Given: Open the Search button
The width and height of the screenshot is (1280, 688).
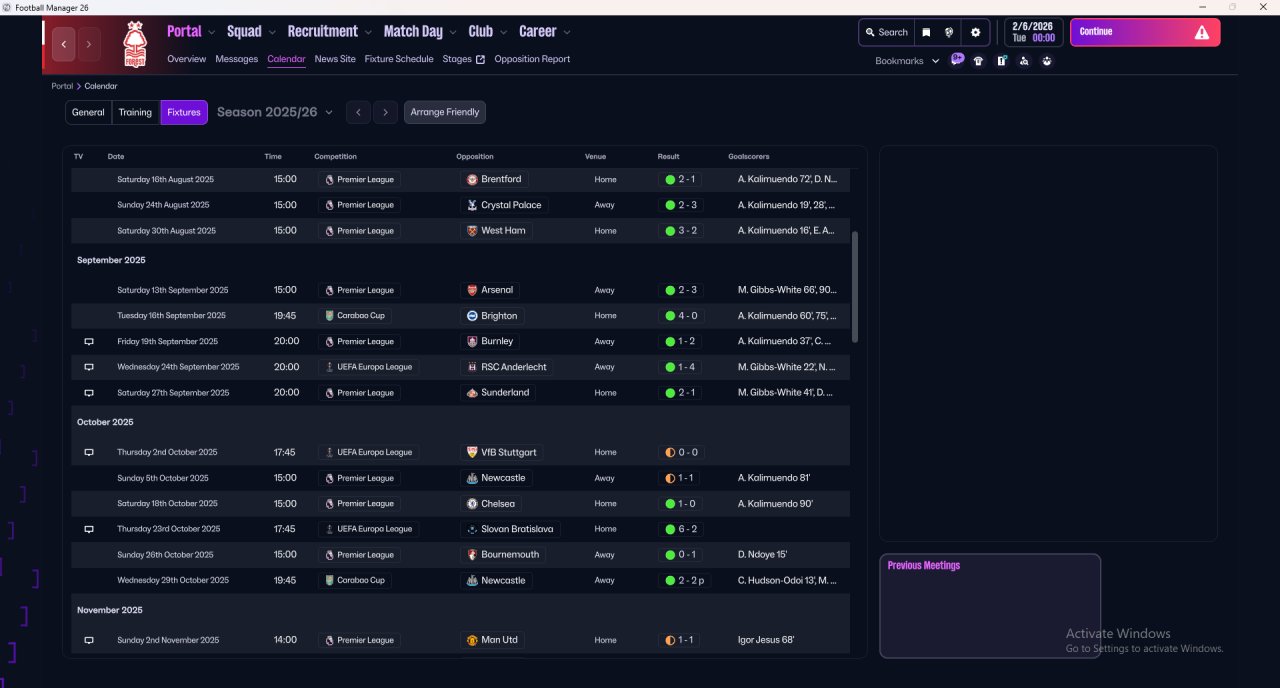Looking at the screenshot, I should [887, 32].
